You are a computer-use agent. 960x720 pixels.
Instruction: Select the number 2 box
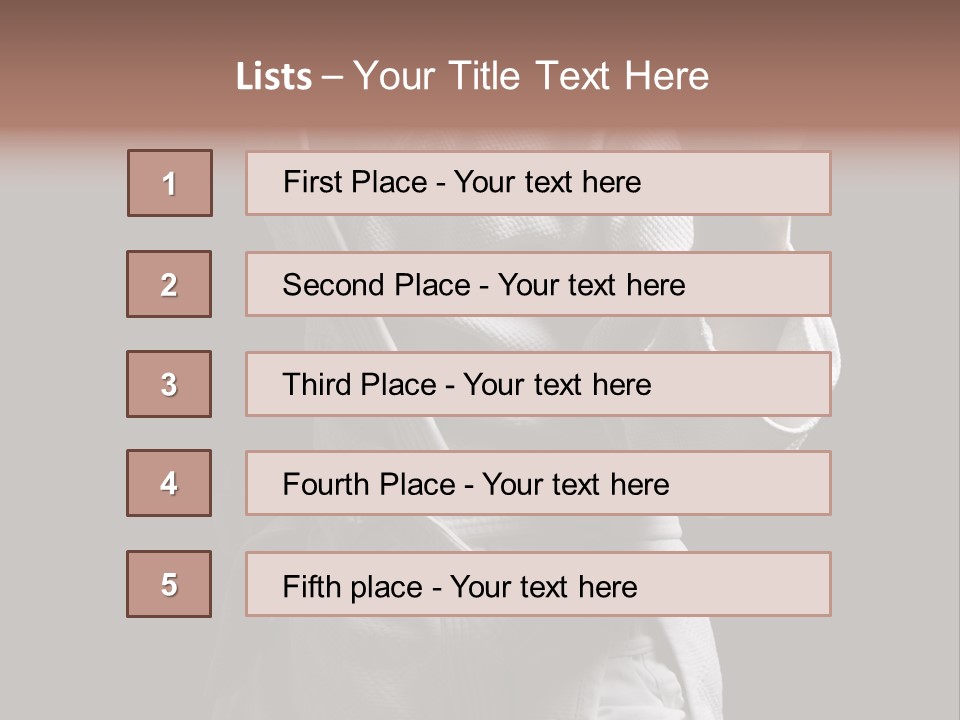coord(169,284)
